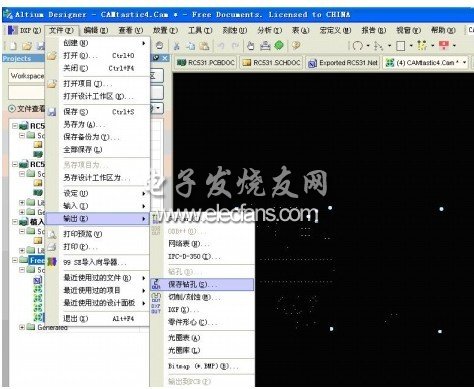Click the arc drawing tool icon
The height and width of the screenshot is (389, 474).
(358, 46)
